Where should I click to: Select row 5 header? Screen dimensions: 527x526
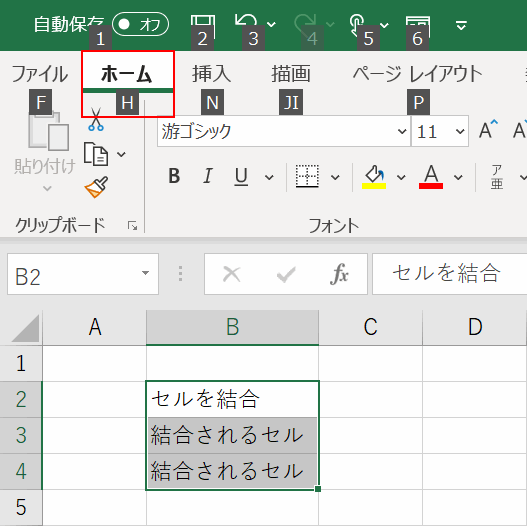pyautogui.click(x=21, y=508)
